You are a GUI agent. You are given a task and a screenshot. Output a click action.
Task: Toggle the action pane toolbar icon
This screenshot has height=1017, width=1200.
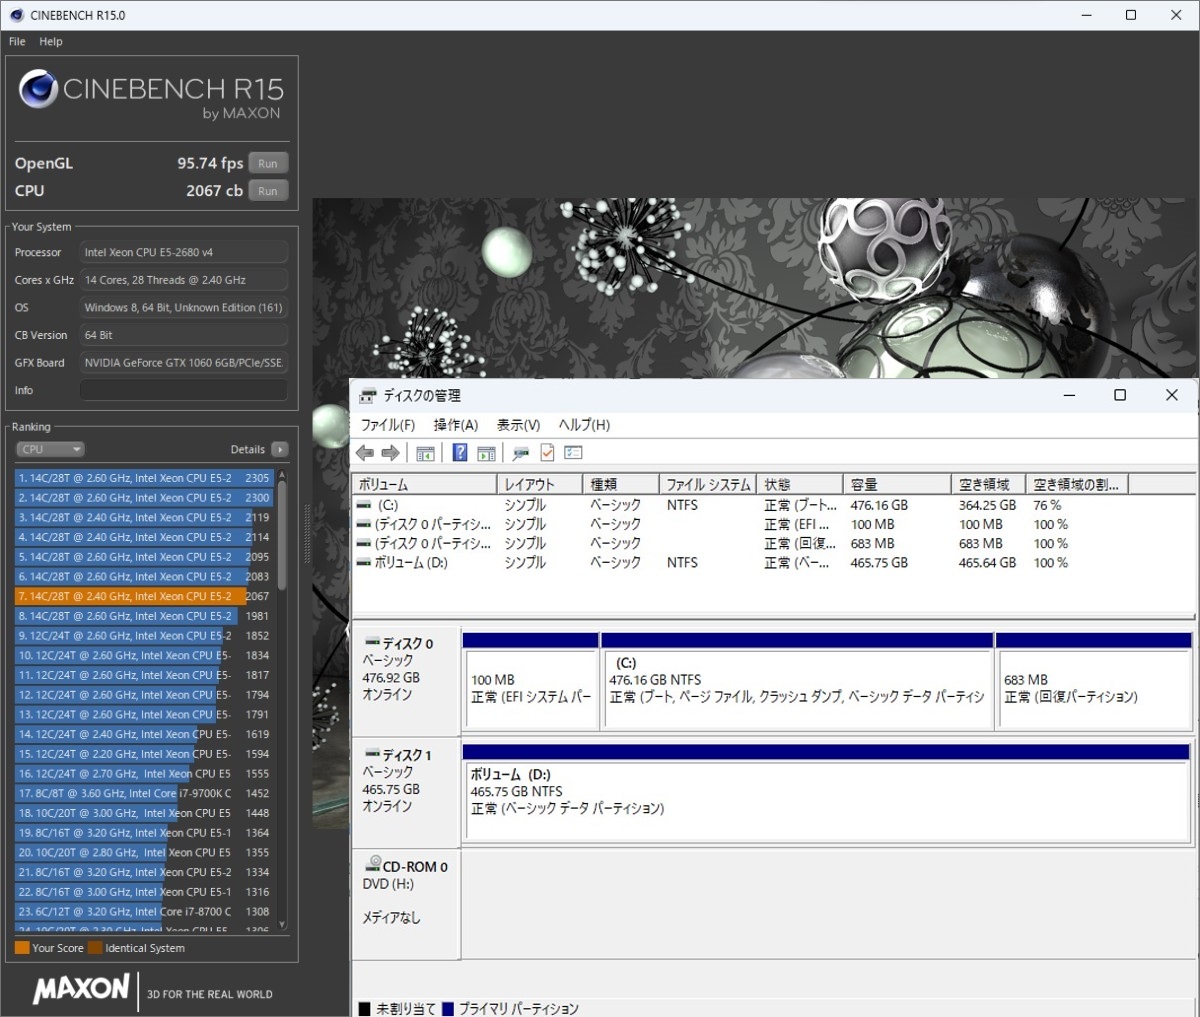[x=486, y=453]
